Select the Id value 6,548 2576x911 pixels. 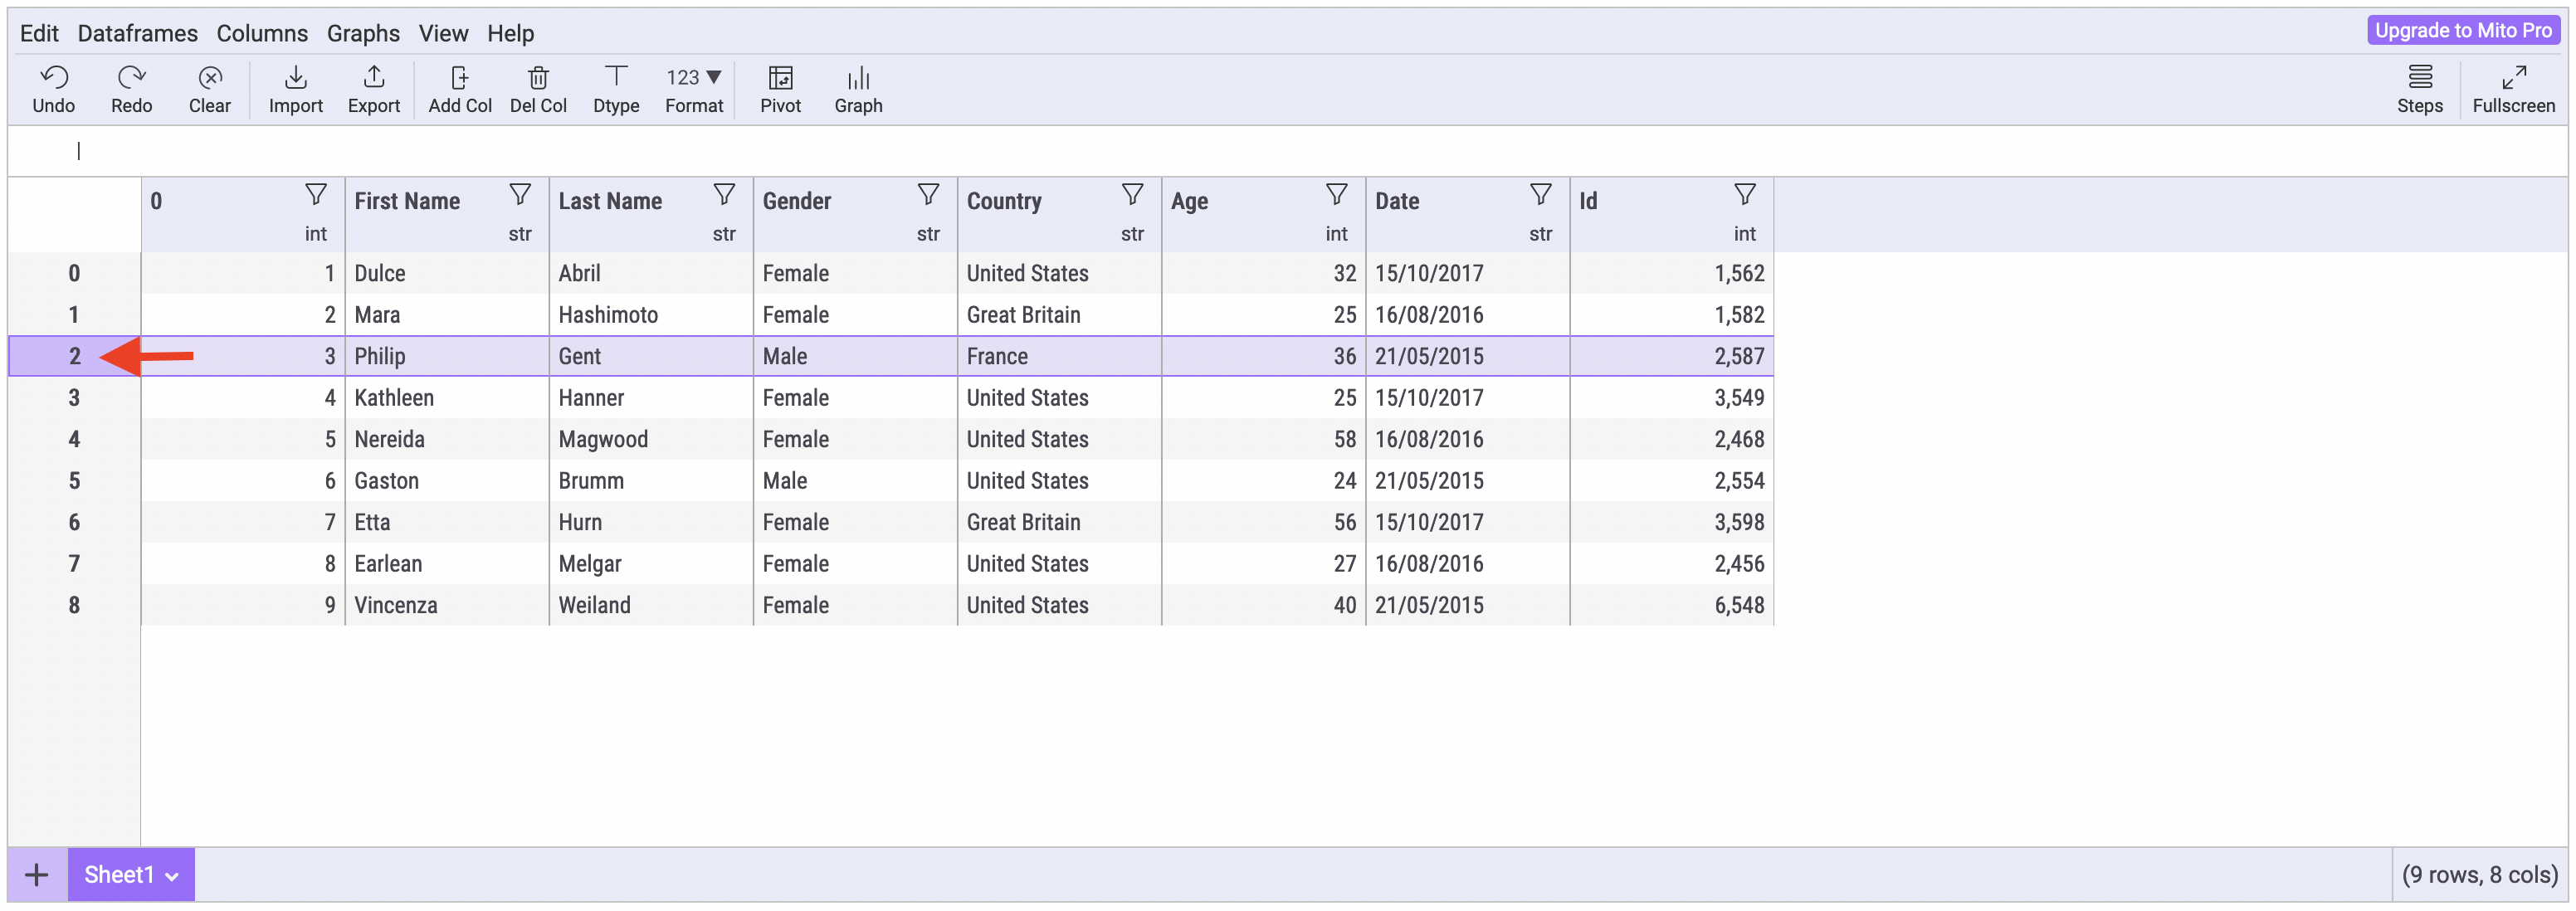coord(1672,605)
